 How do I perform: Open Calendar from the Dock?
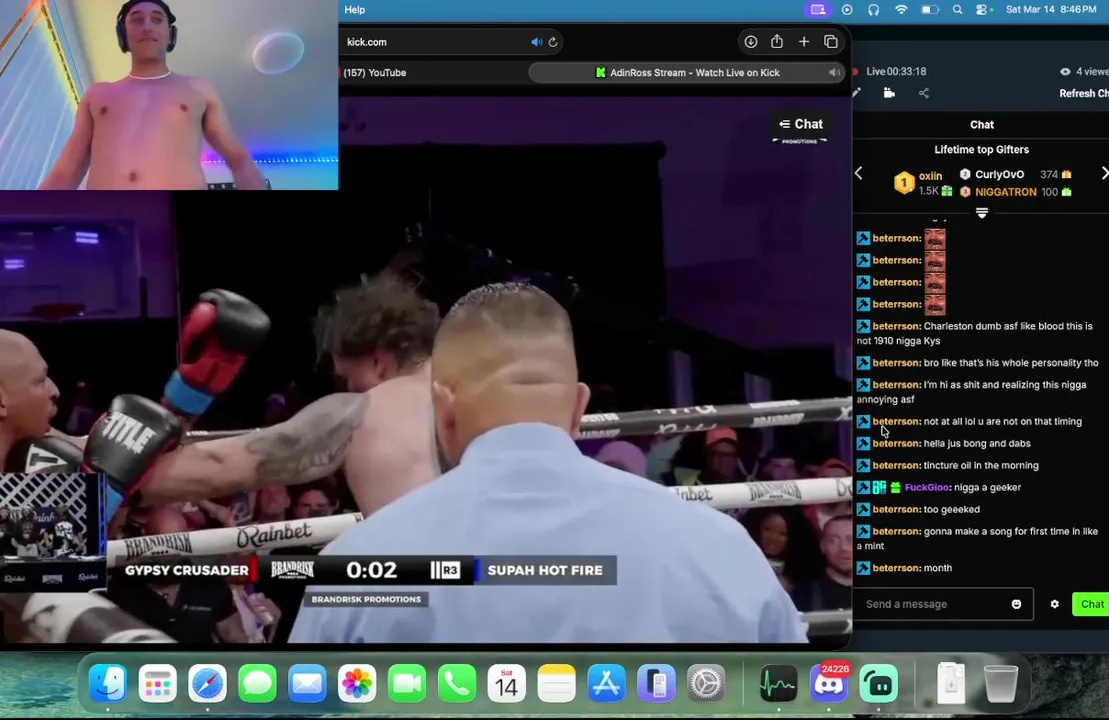506,683
